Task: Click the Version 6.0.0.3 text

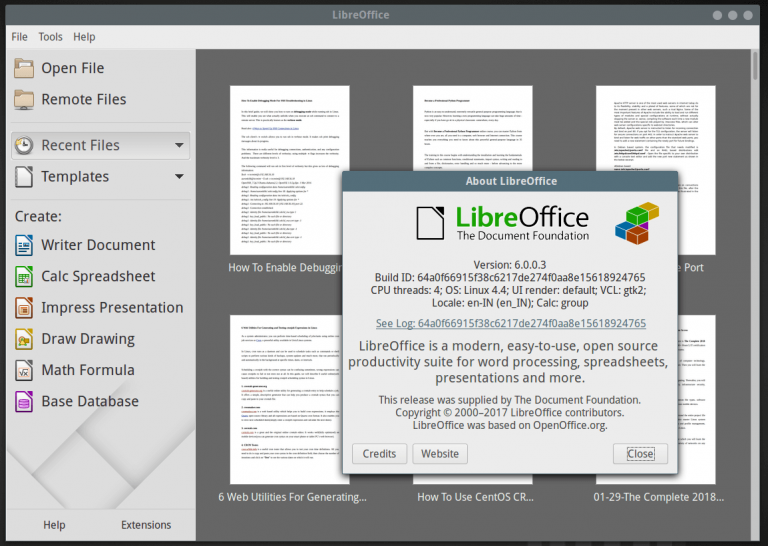Action: [510, 265]
